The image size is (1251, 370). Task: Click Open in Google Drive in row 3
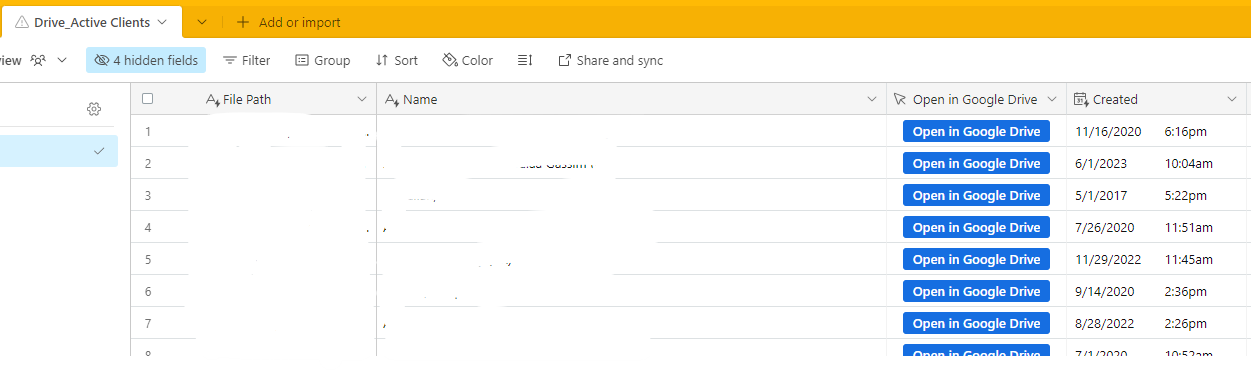[976, 195]
